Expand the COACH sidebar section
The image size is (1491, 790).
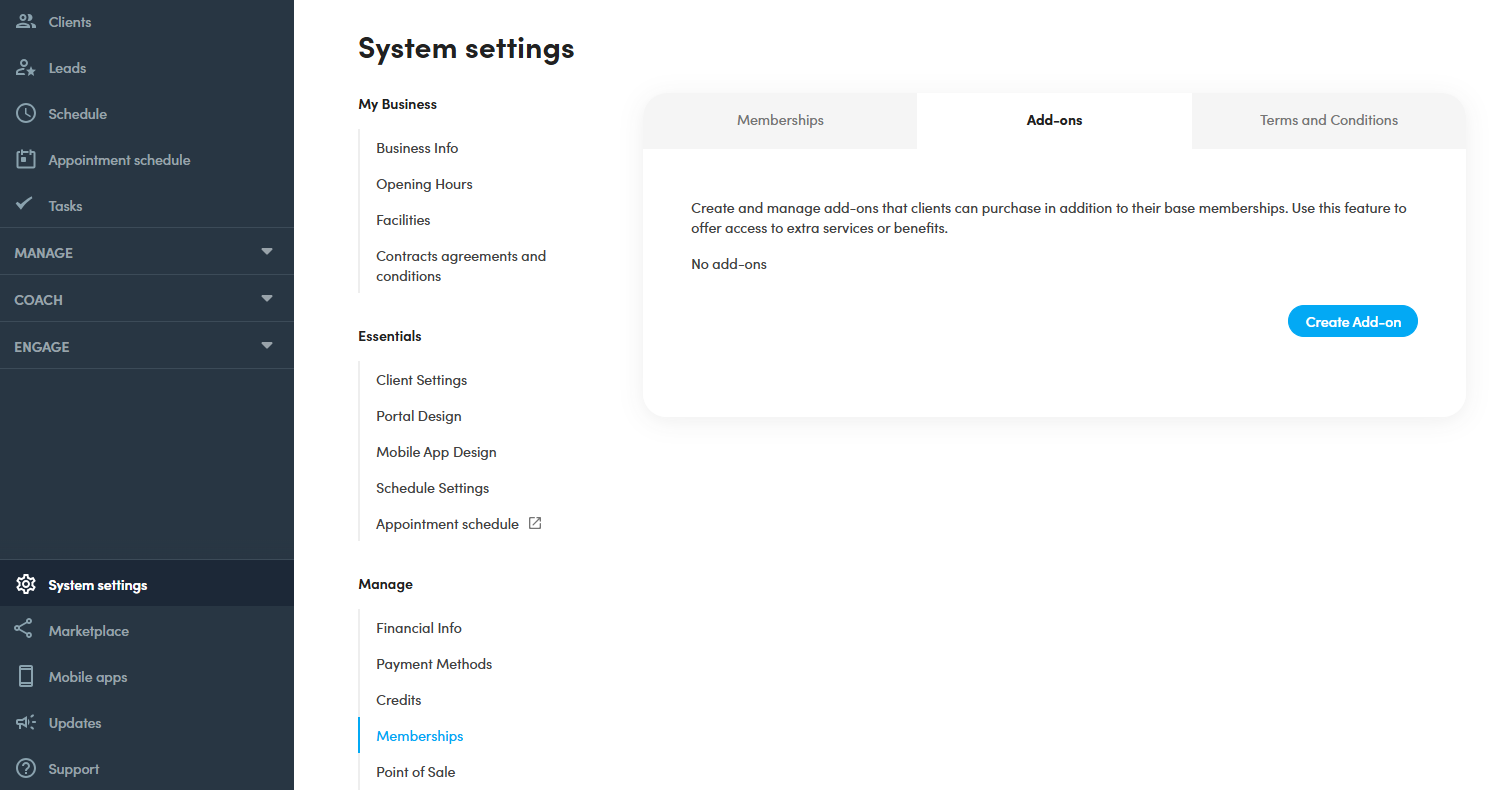[147, 299]
